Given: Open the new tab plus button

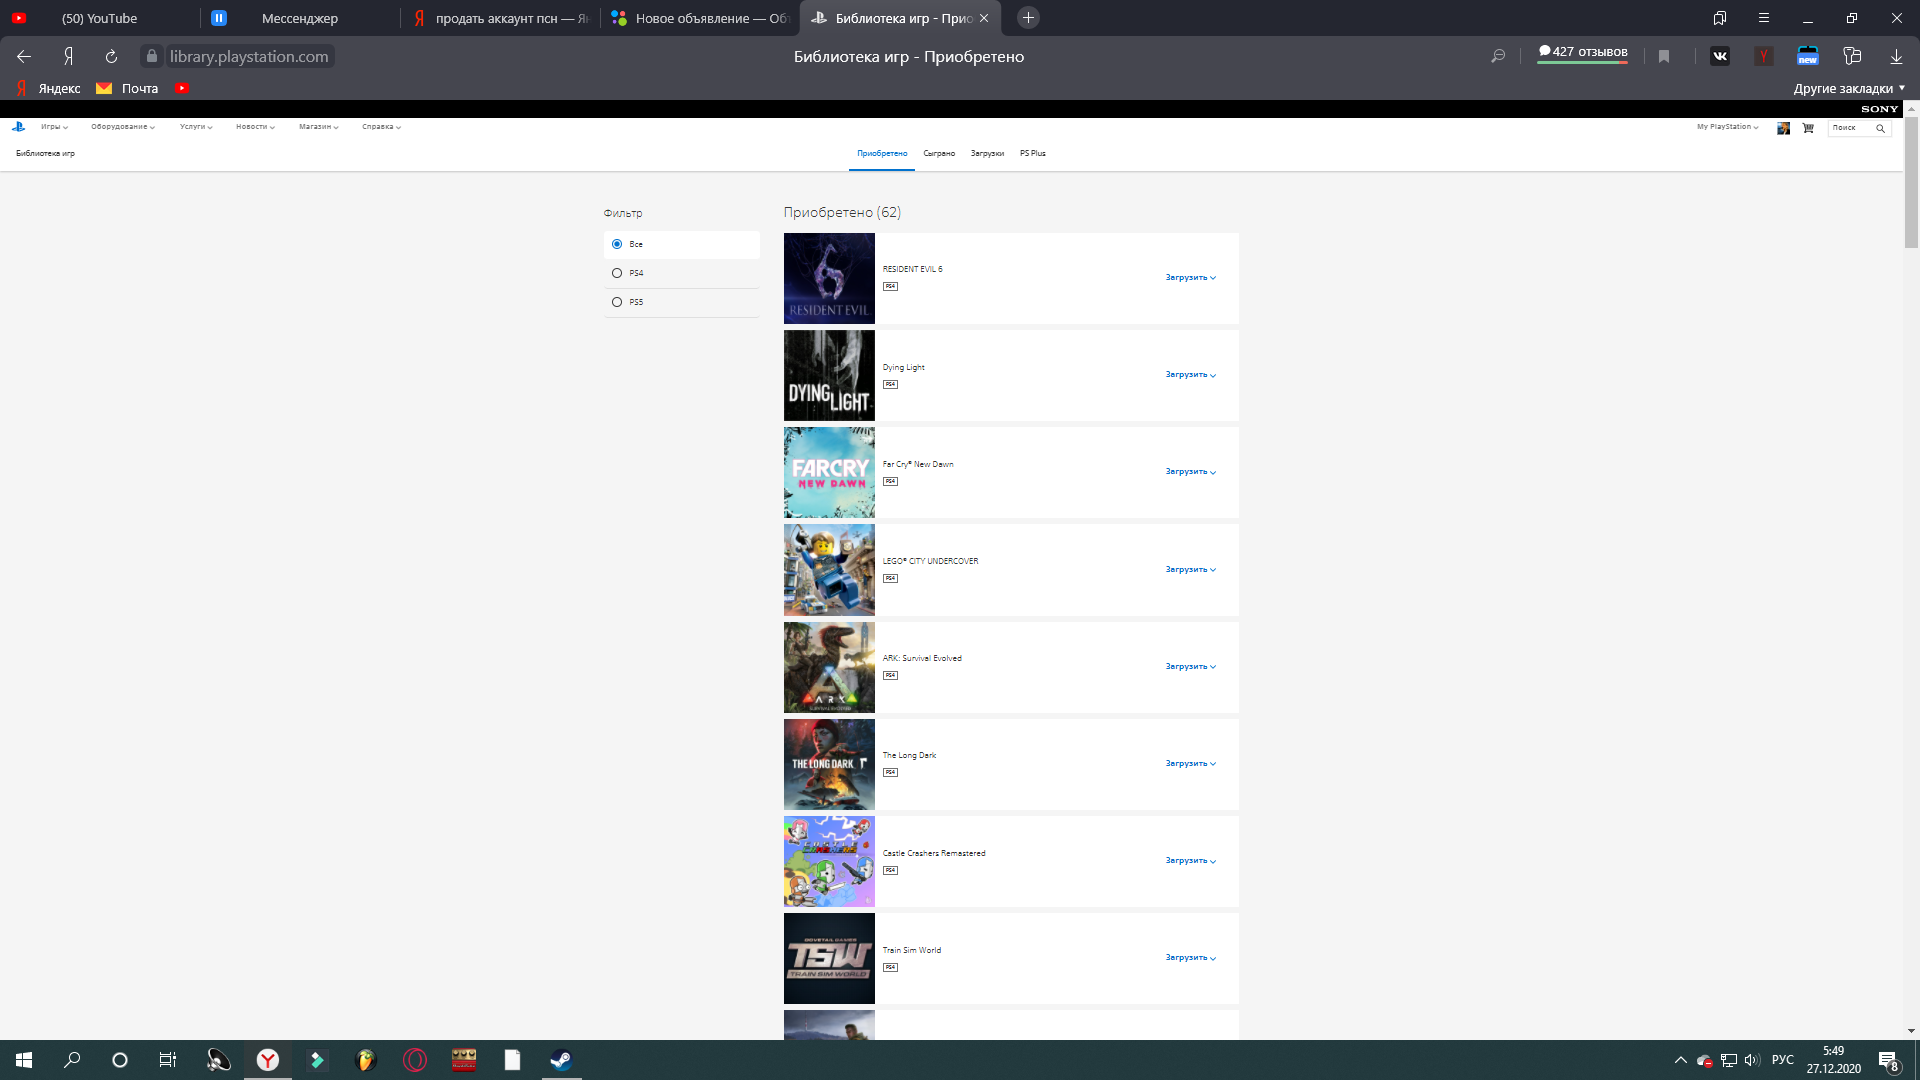Looking at the screenshot, I should pyautogui.click(x=1028, y=18).
